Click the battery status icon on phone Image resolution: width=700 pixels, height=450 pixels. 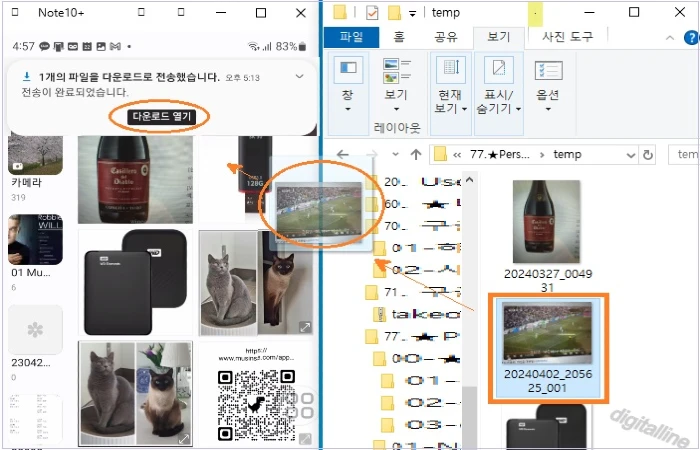click(x=302, y=46)
